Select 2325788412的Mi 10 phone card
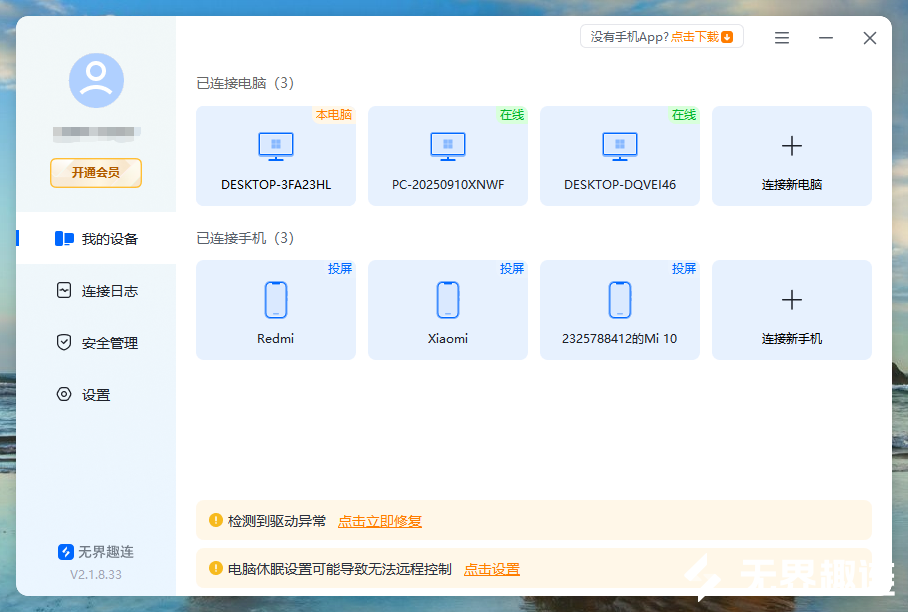Image resolution: width=908 pixels, height=612 pixels. [619, 310]
